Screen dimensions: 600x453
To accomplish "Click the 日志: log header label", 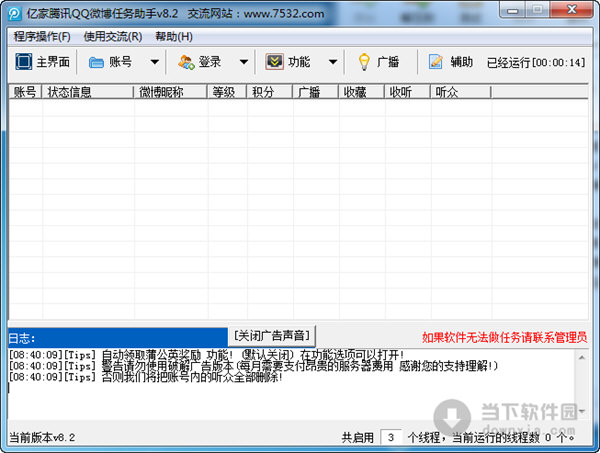I will point(22,338).
